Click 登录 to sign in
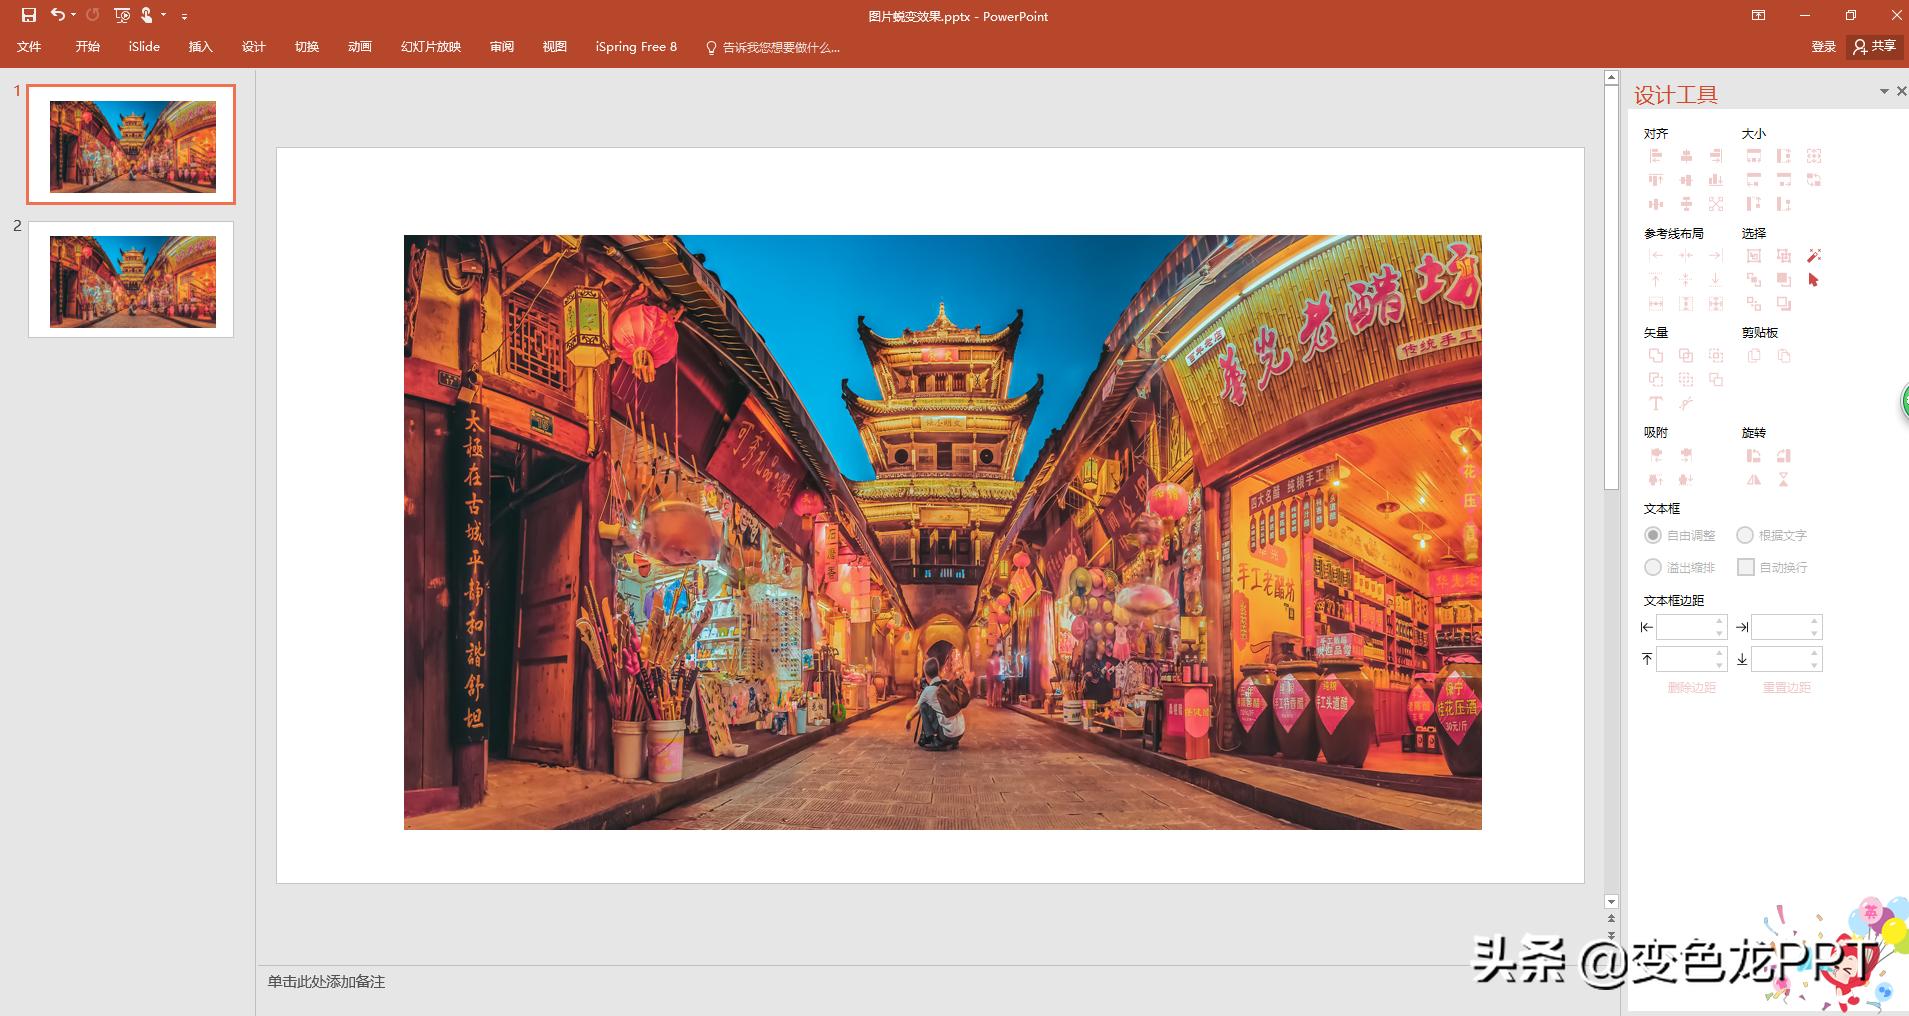Screen dimensions: 1909x1016 pos(1823,47)
